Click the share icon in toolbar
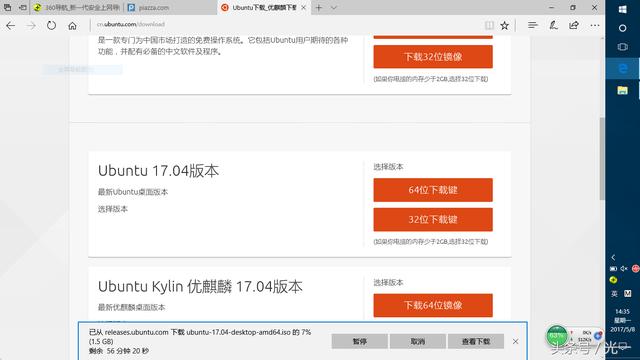This screenshot has width=640, height=360. 574,25
